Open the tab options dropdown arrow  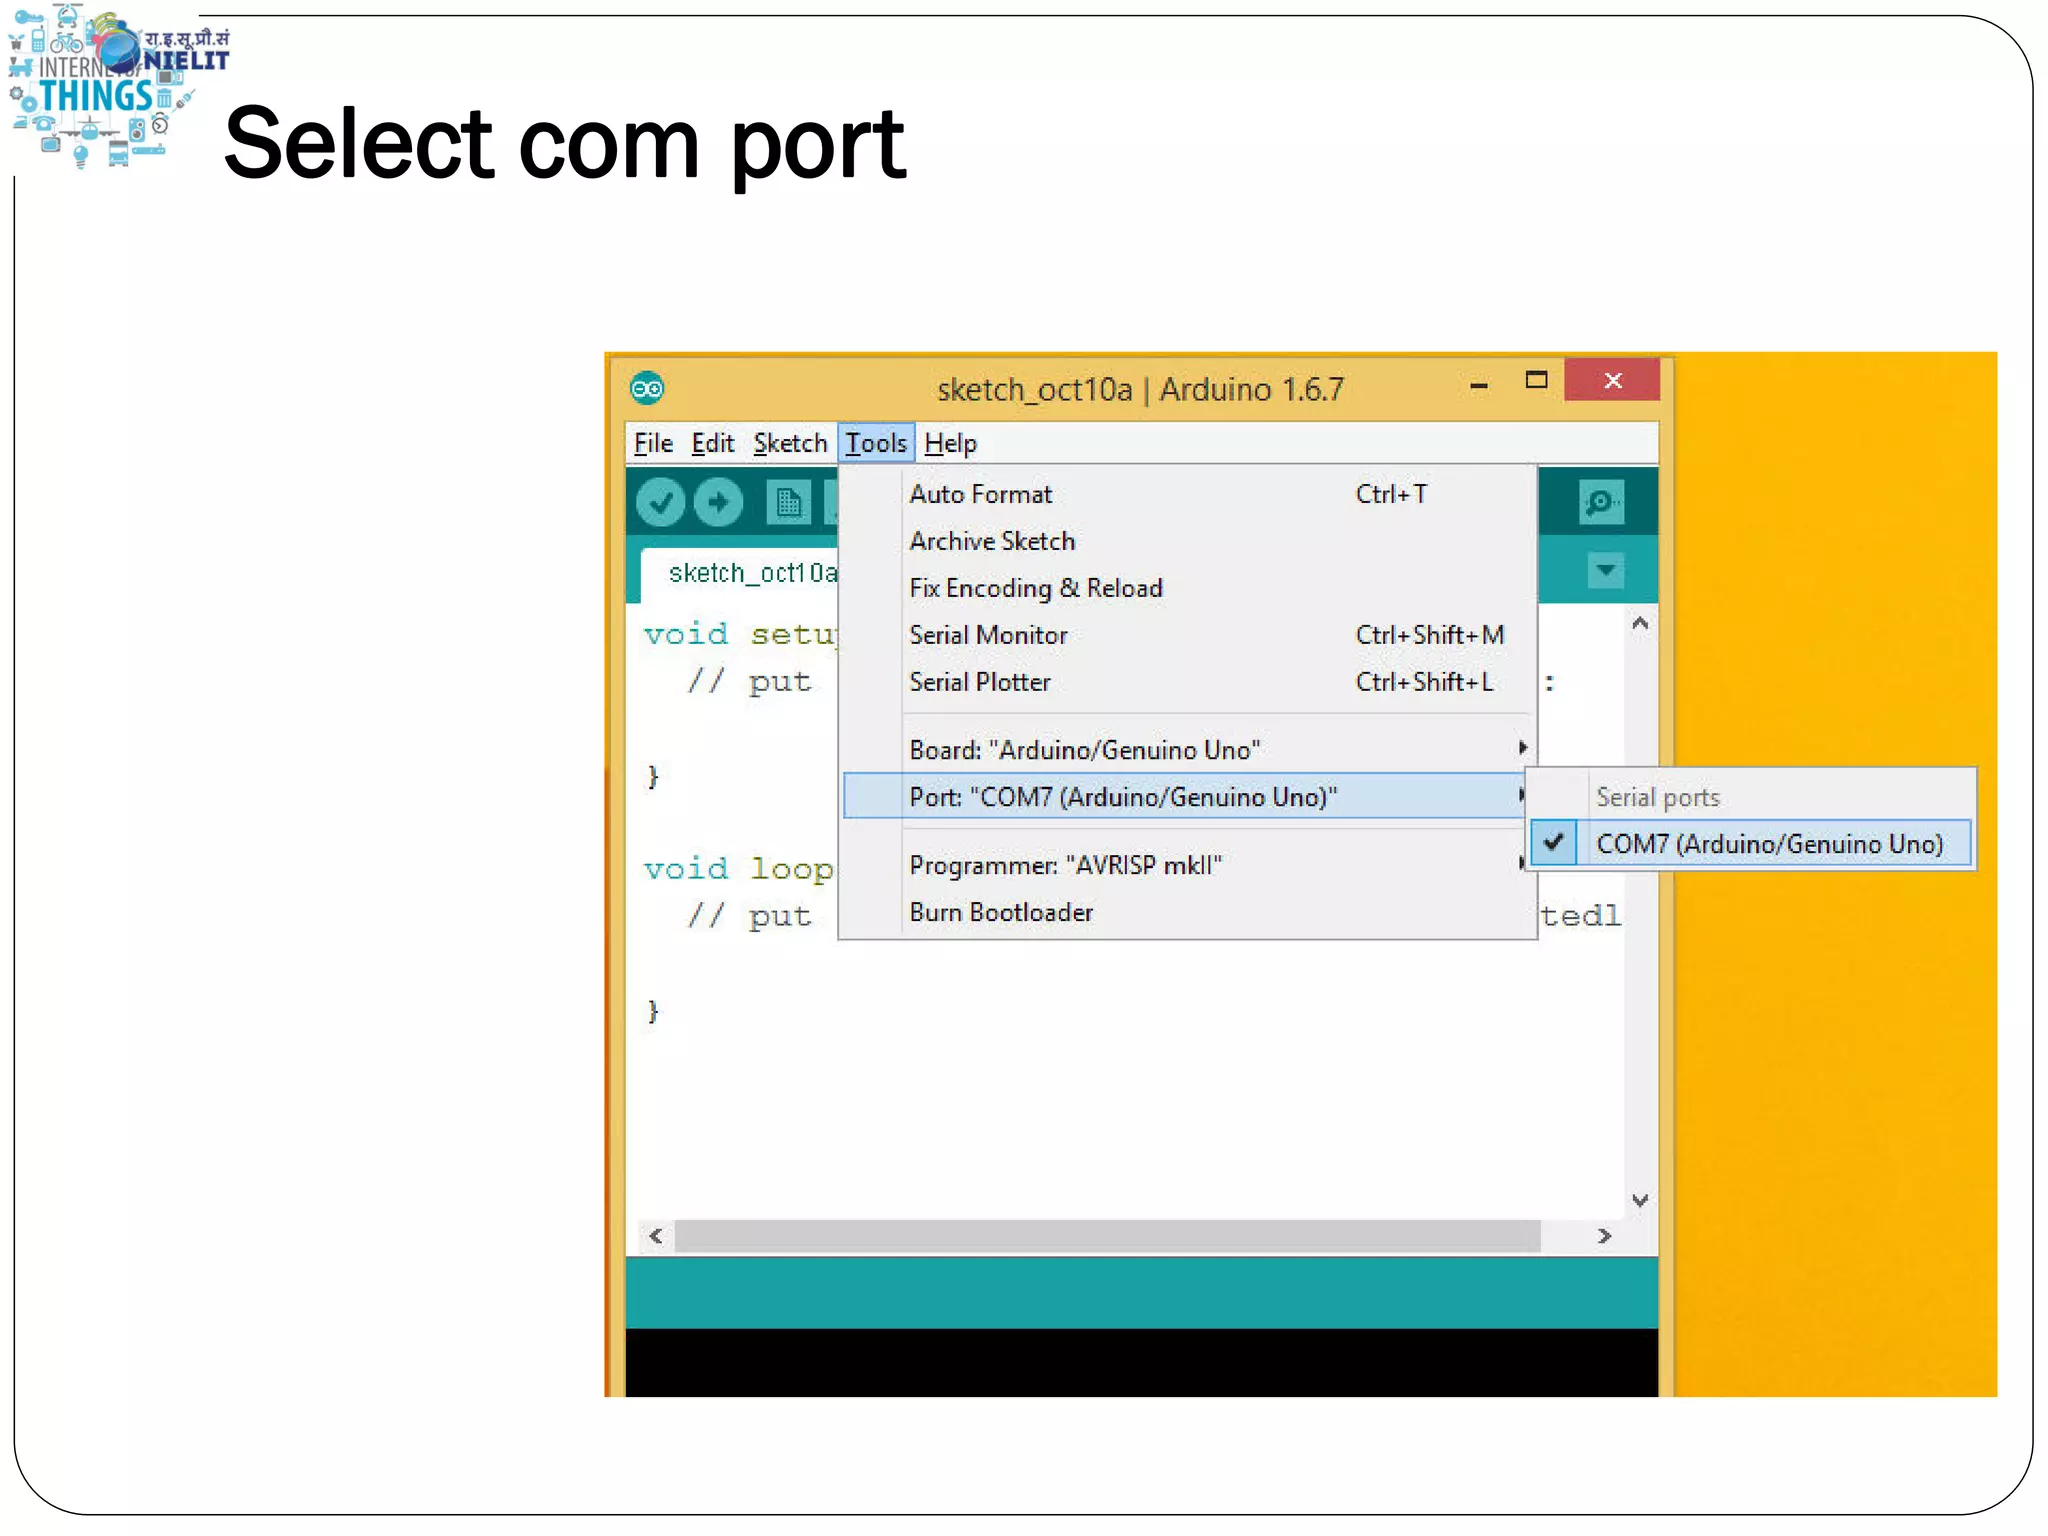pyautogui.click(x=1605, y=571)
